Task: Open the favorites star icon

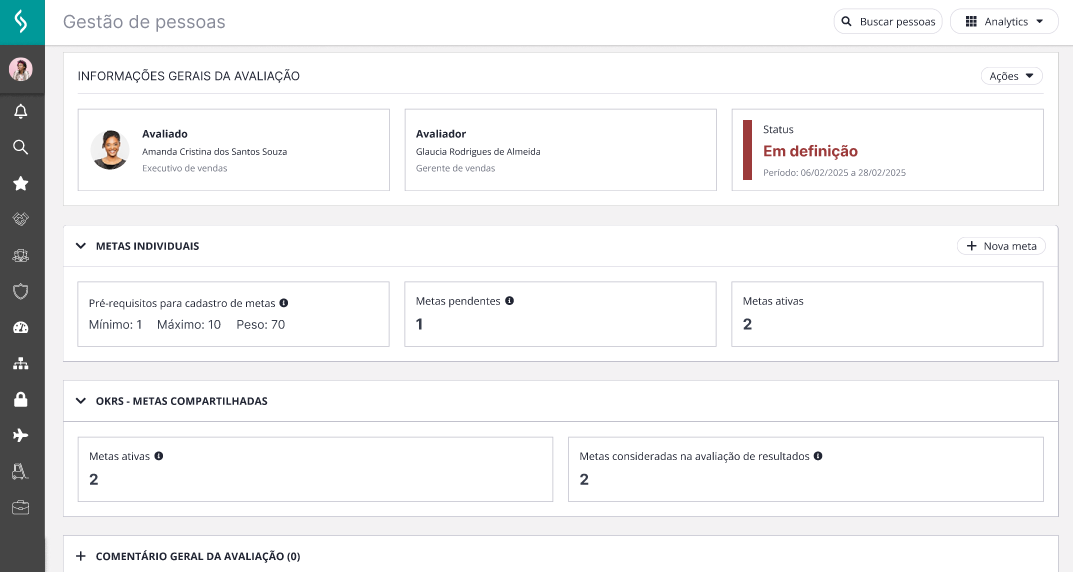Action: pos(21,183)
